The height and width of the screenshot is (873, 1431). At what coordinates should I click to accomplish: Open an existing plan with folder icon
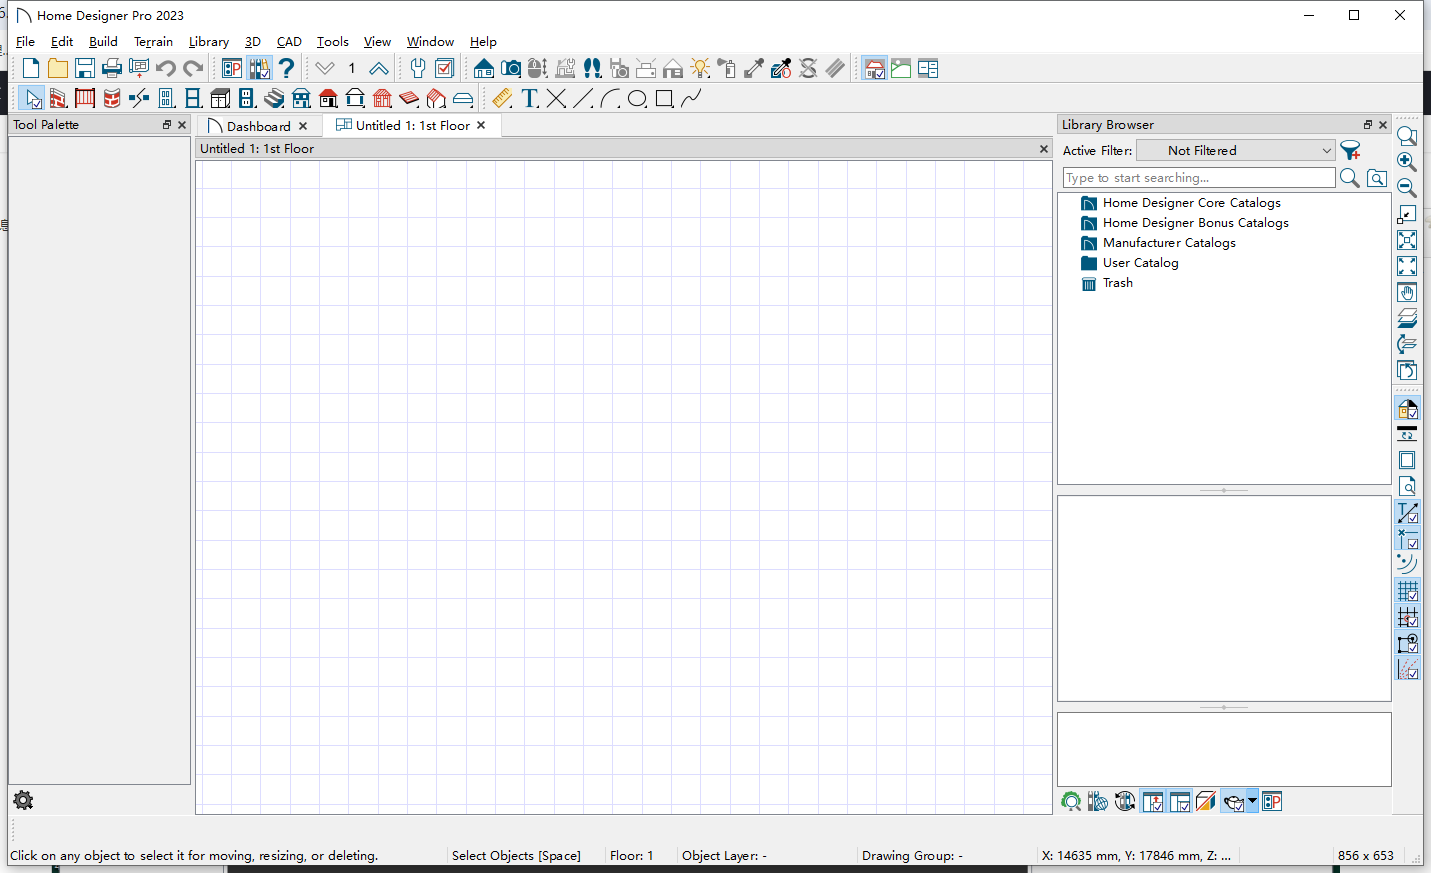click(x=58, y=68)
